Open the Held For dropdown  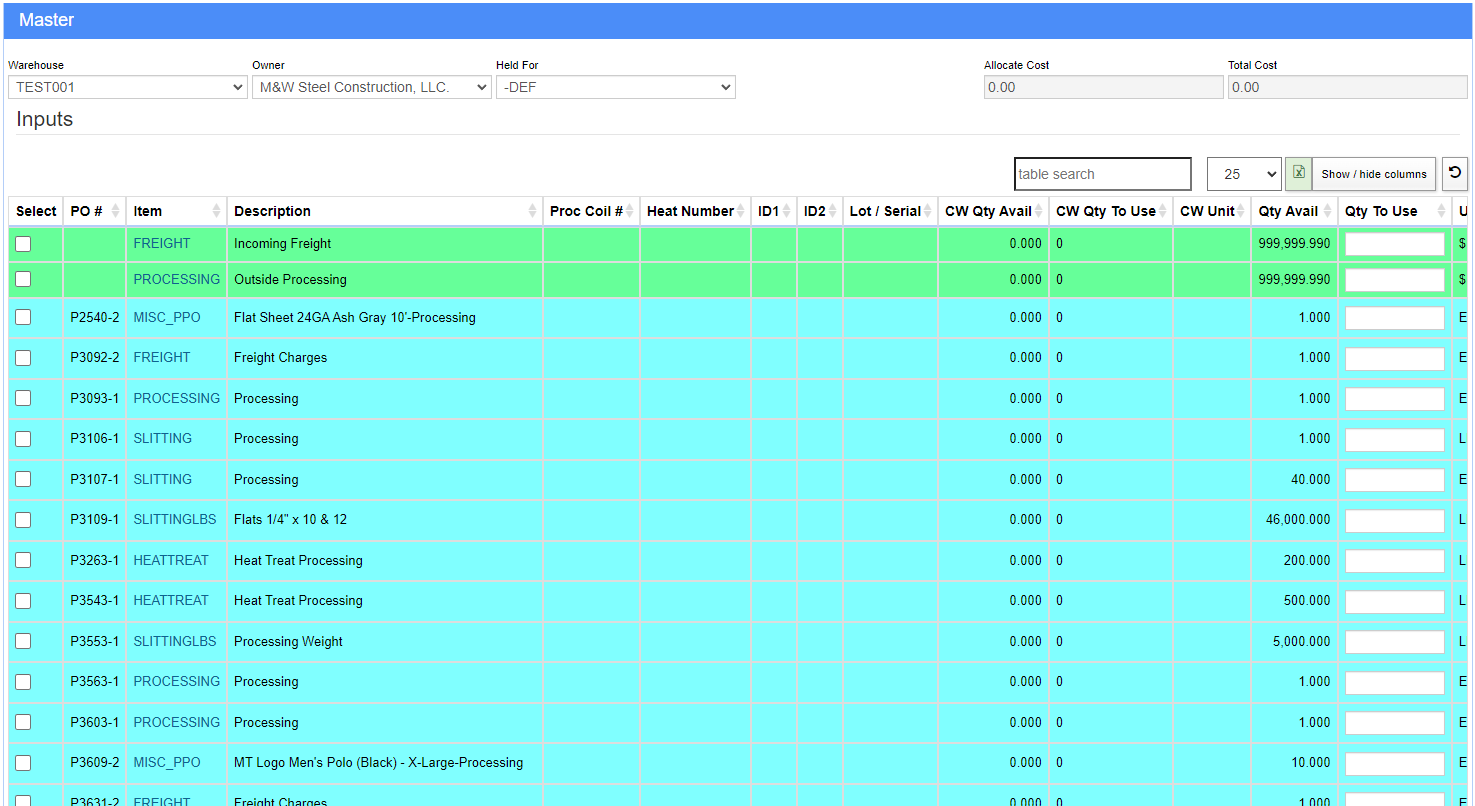[615, 87]
